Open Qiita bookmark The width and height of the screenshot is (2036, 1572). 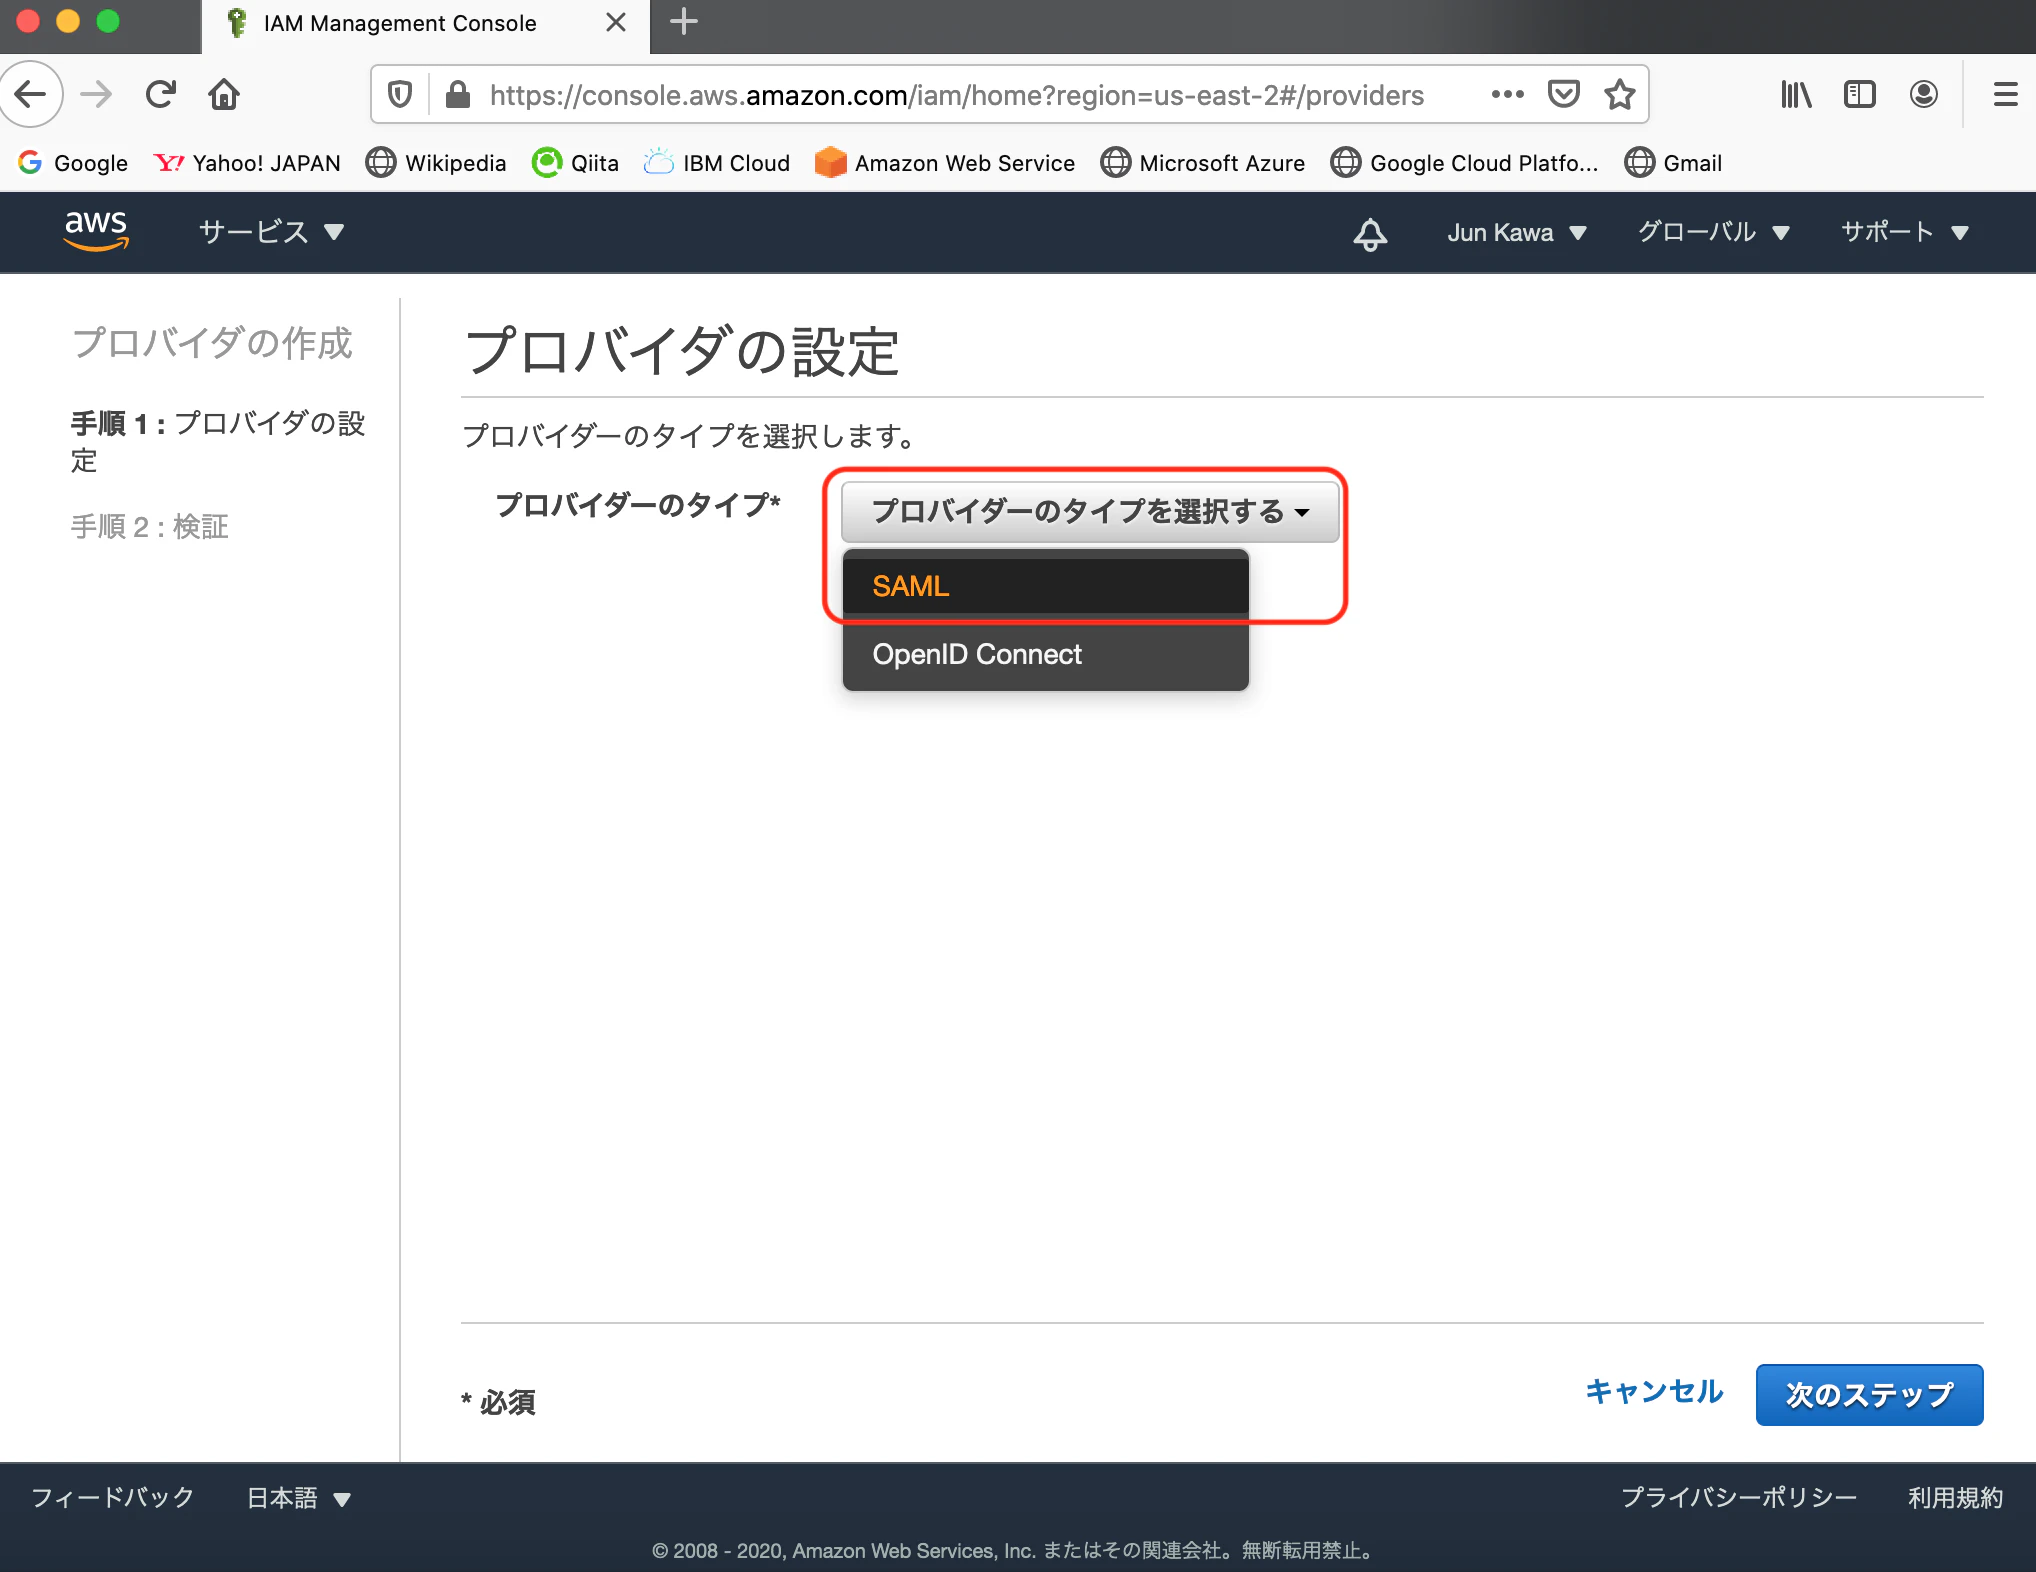575,163
